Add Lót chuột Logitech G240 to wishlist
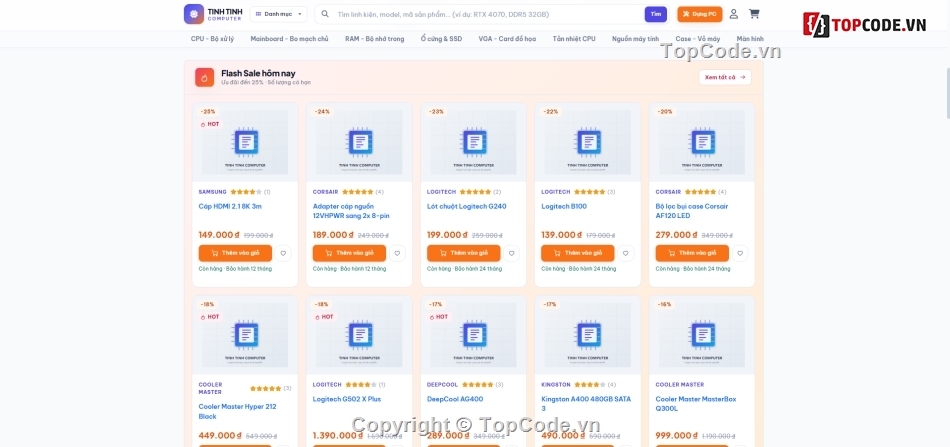The image size is (950, 447). tap(511, 253)
